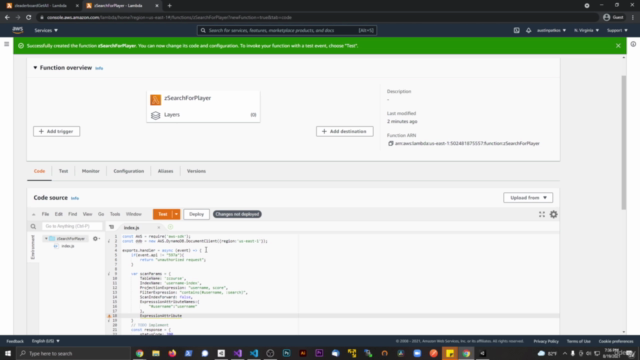The width and height of the screenshot is (640, 360).
Task: Toggle fullscreen for the code editor
Action: pos(542,214)
